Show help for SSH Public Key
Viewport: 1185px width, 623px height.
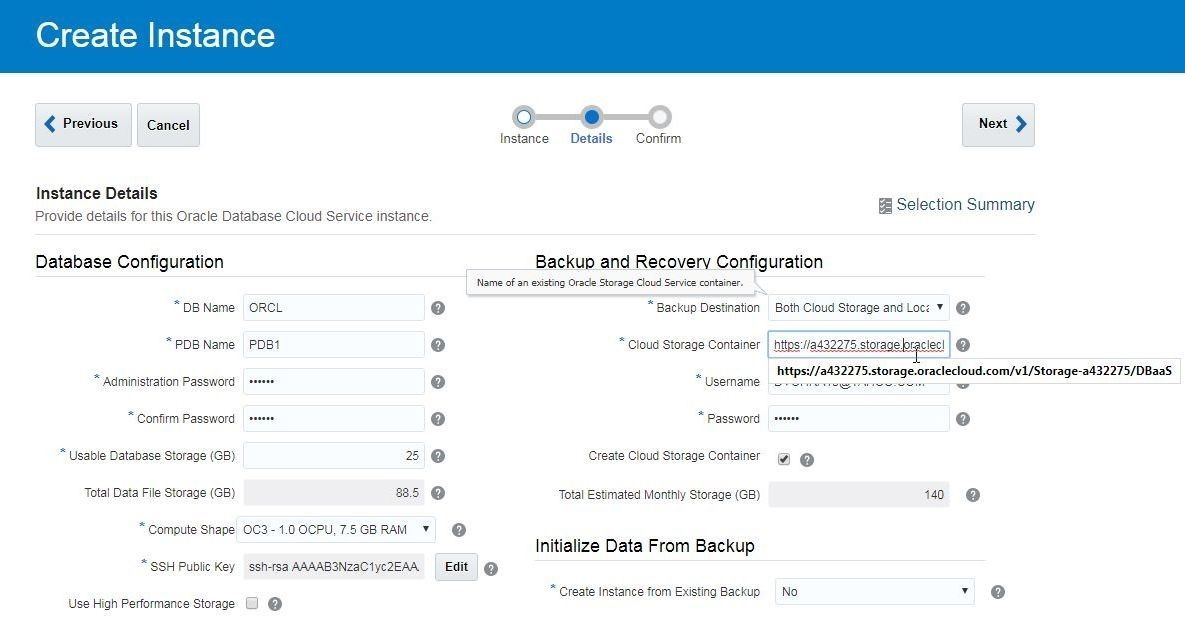tap(490, 569)
